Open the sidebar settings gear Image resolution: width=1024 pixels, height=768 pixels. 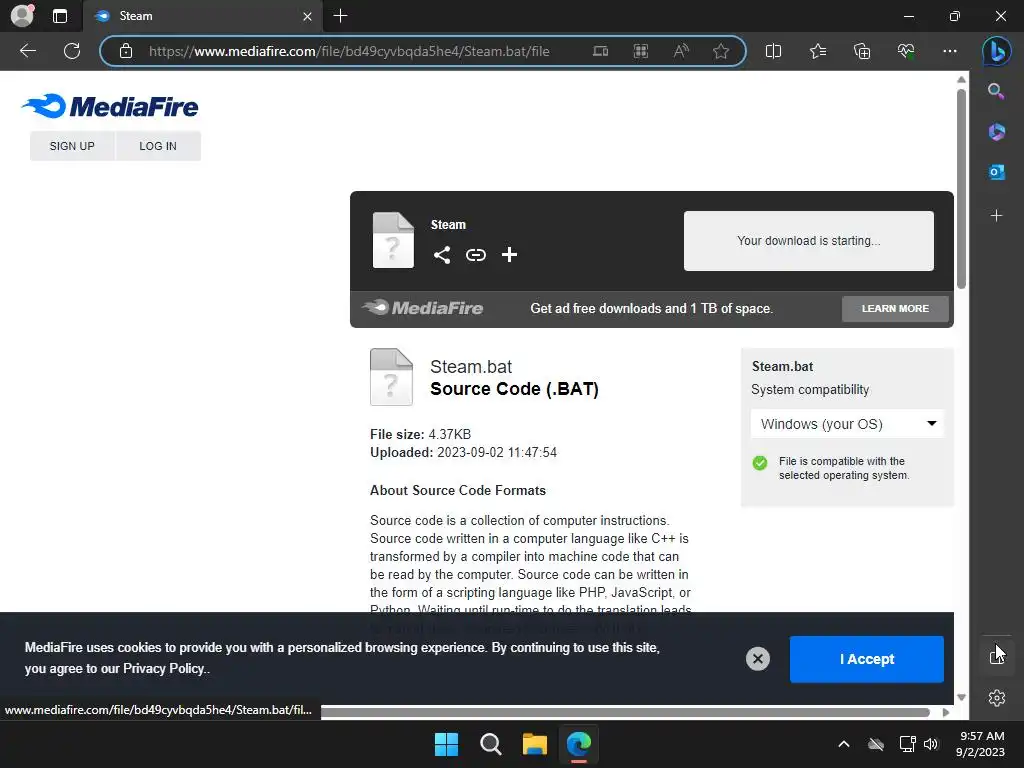click(997, 698)
